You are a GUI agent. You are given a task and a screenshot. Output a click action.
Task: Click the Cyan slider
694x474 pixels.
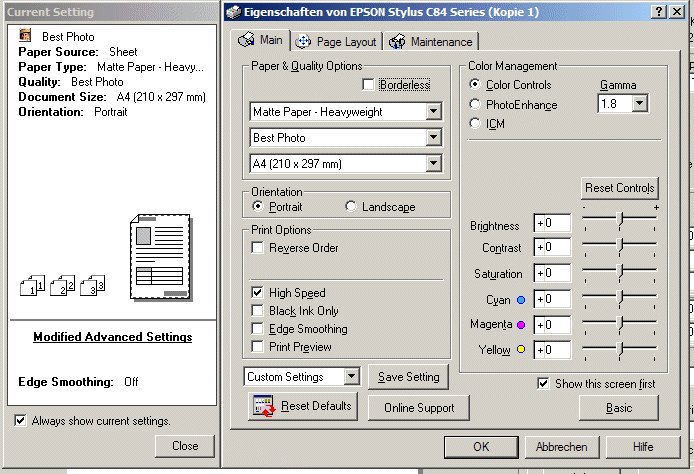[620, 298]
